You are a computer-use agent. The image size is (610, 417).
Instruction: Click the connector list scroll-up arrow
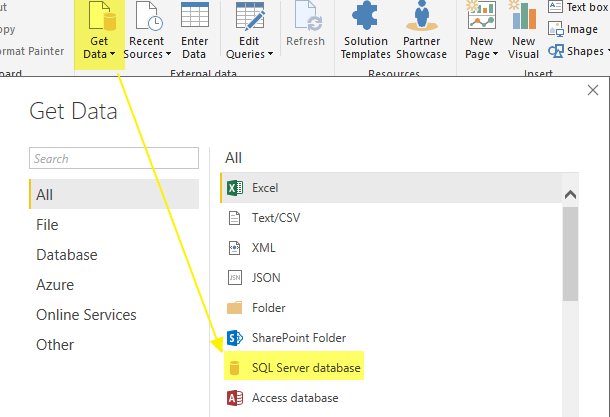[570, 194]
